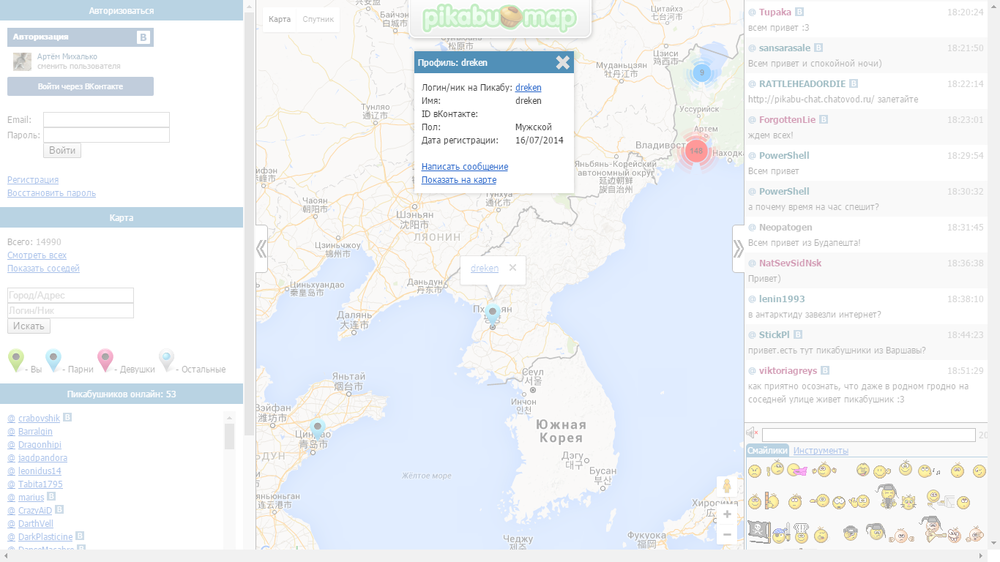Insert the smiley waving a pink flag
1000x562 pixels.
tap(797, 470)
